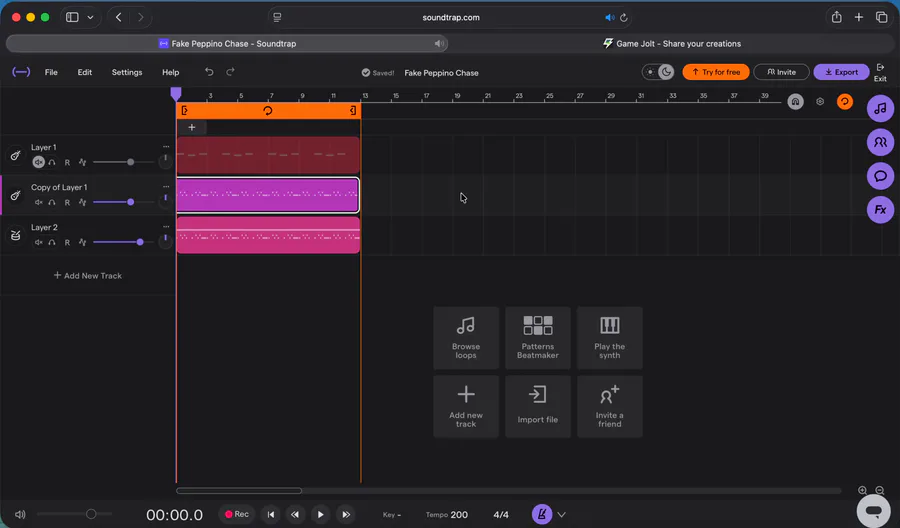Open the Help menu
The width and height of the screenshot is (900, 528).
click(170, 72)
